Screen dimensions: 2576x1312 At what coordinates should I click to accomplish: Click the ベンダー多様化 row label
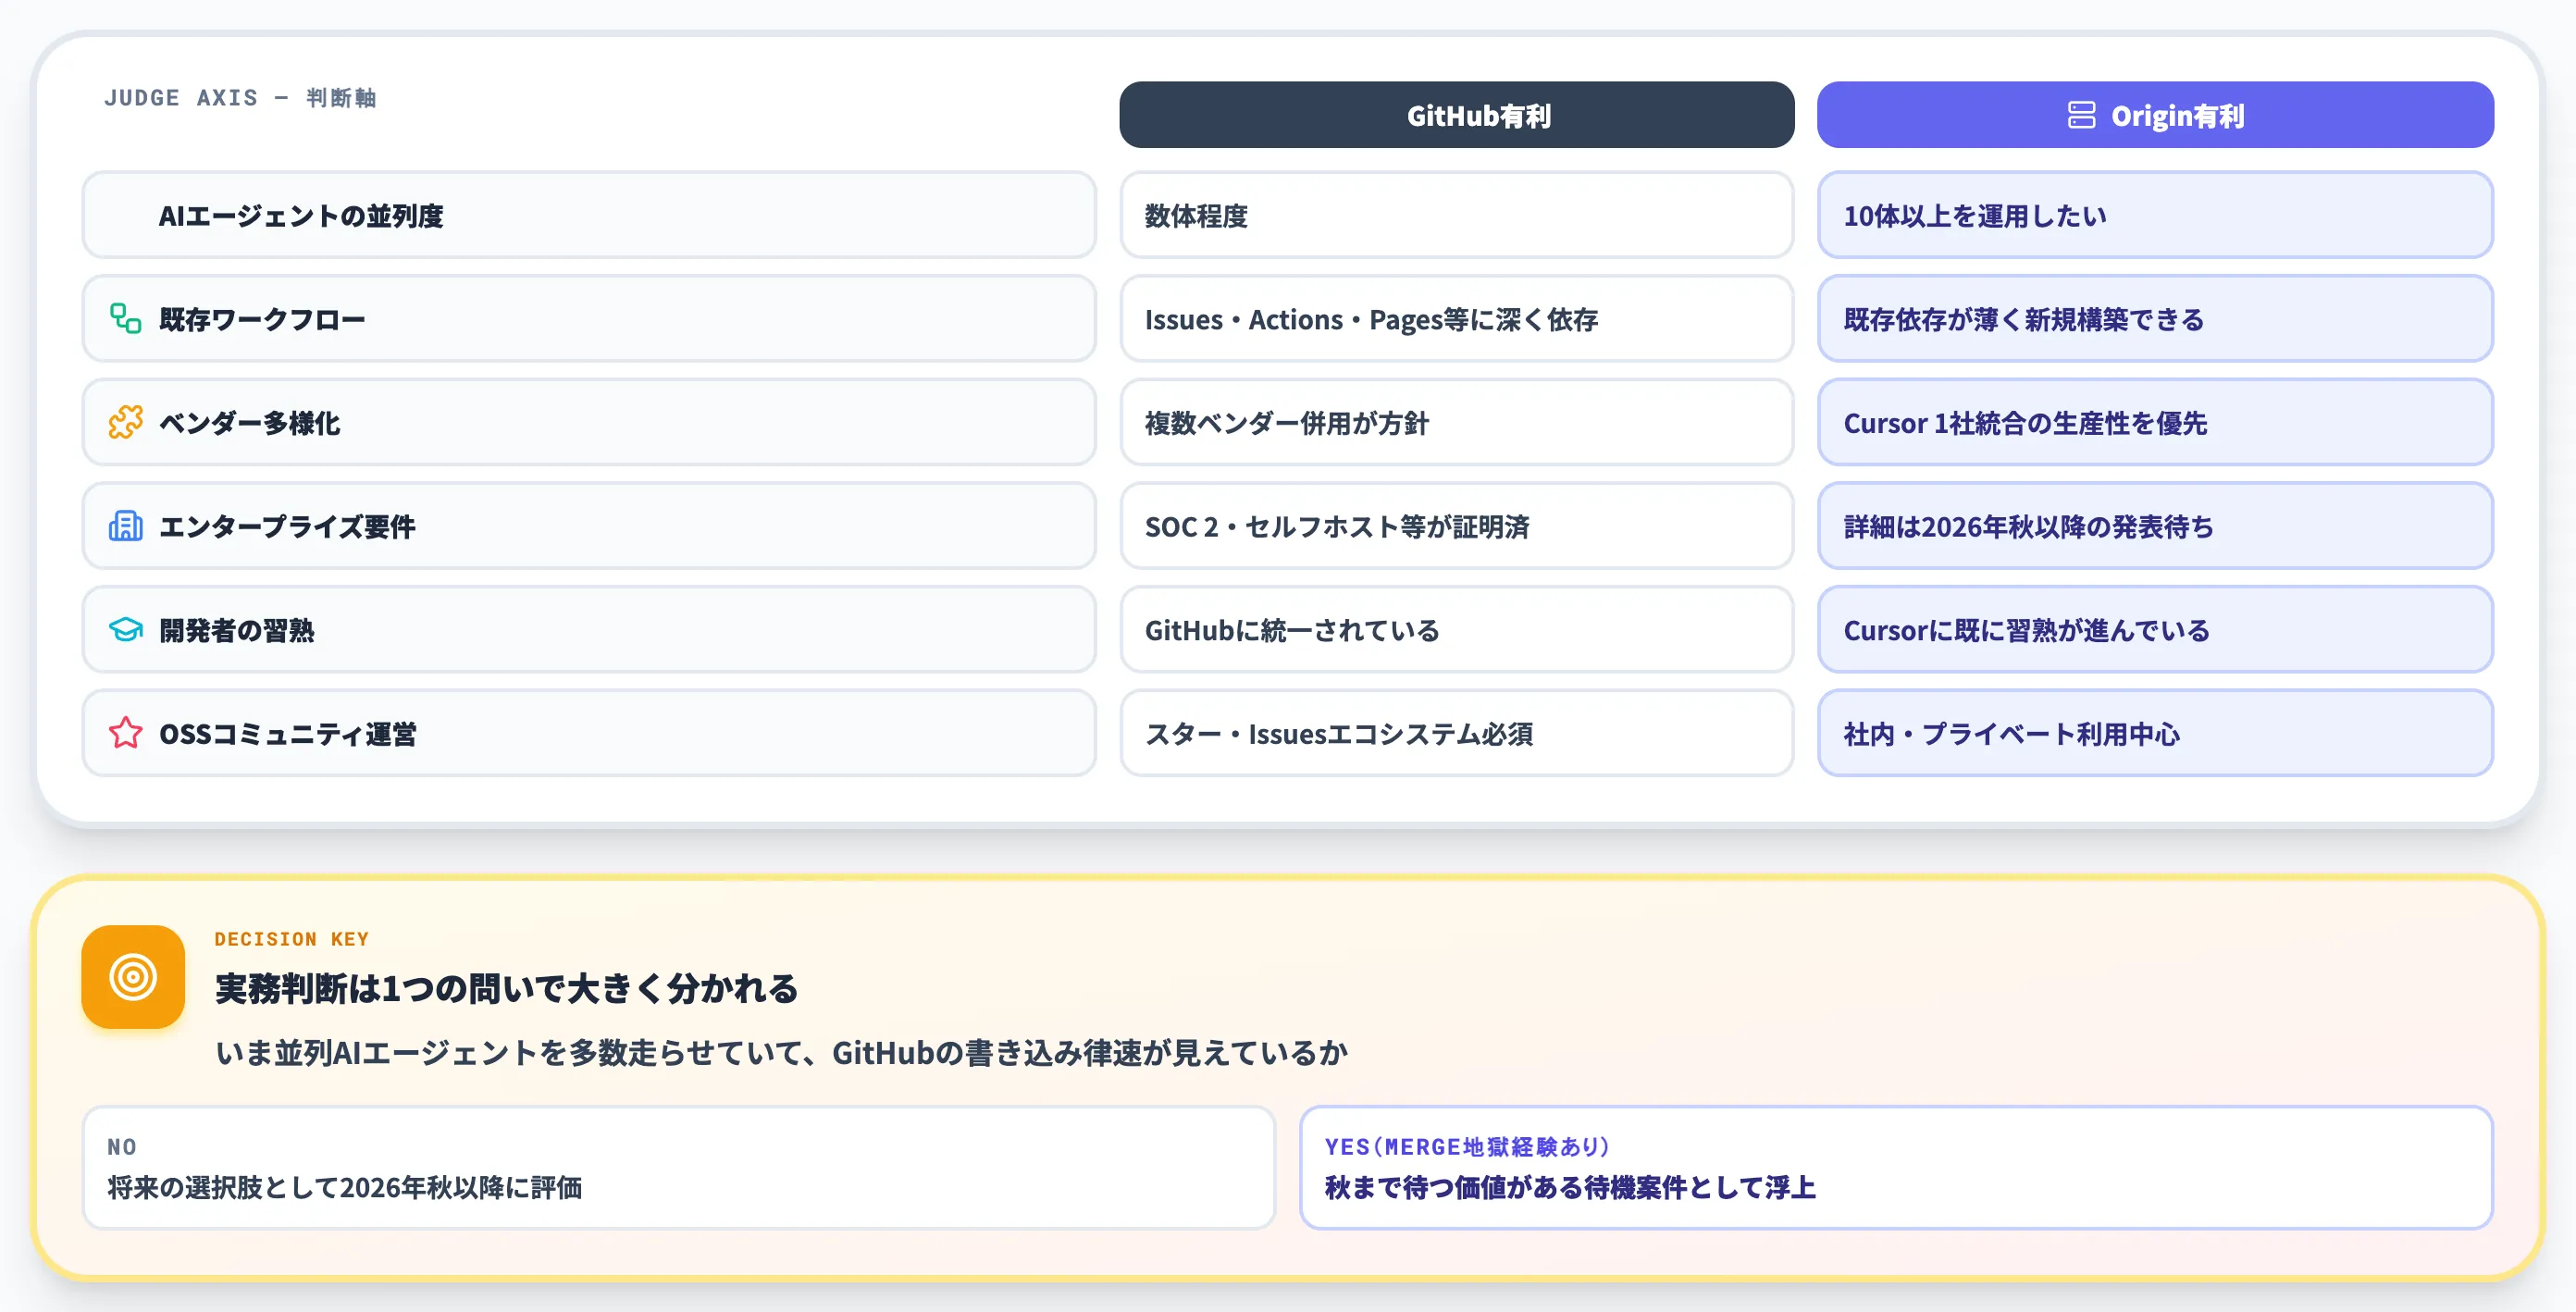(589, 422)
